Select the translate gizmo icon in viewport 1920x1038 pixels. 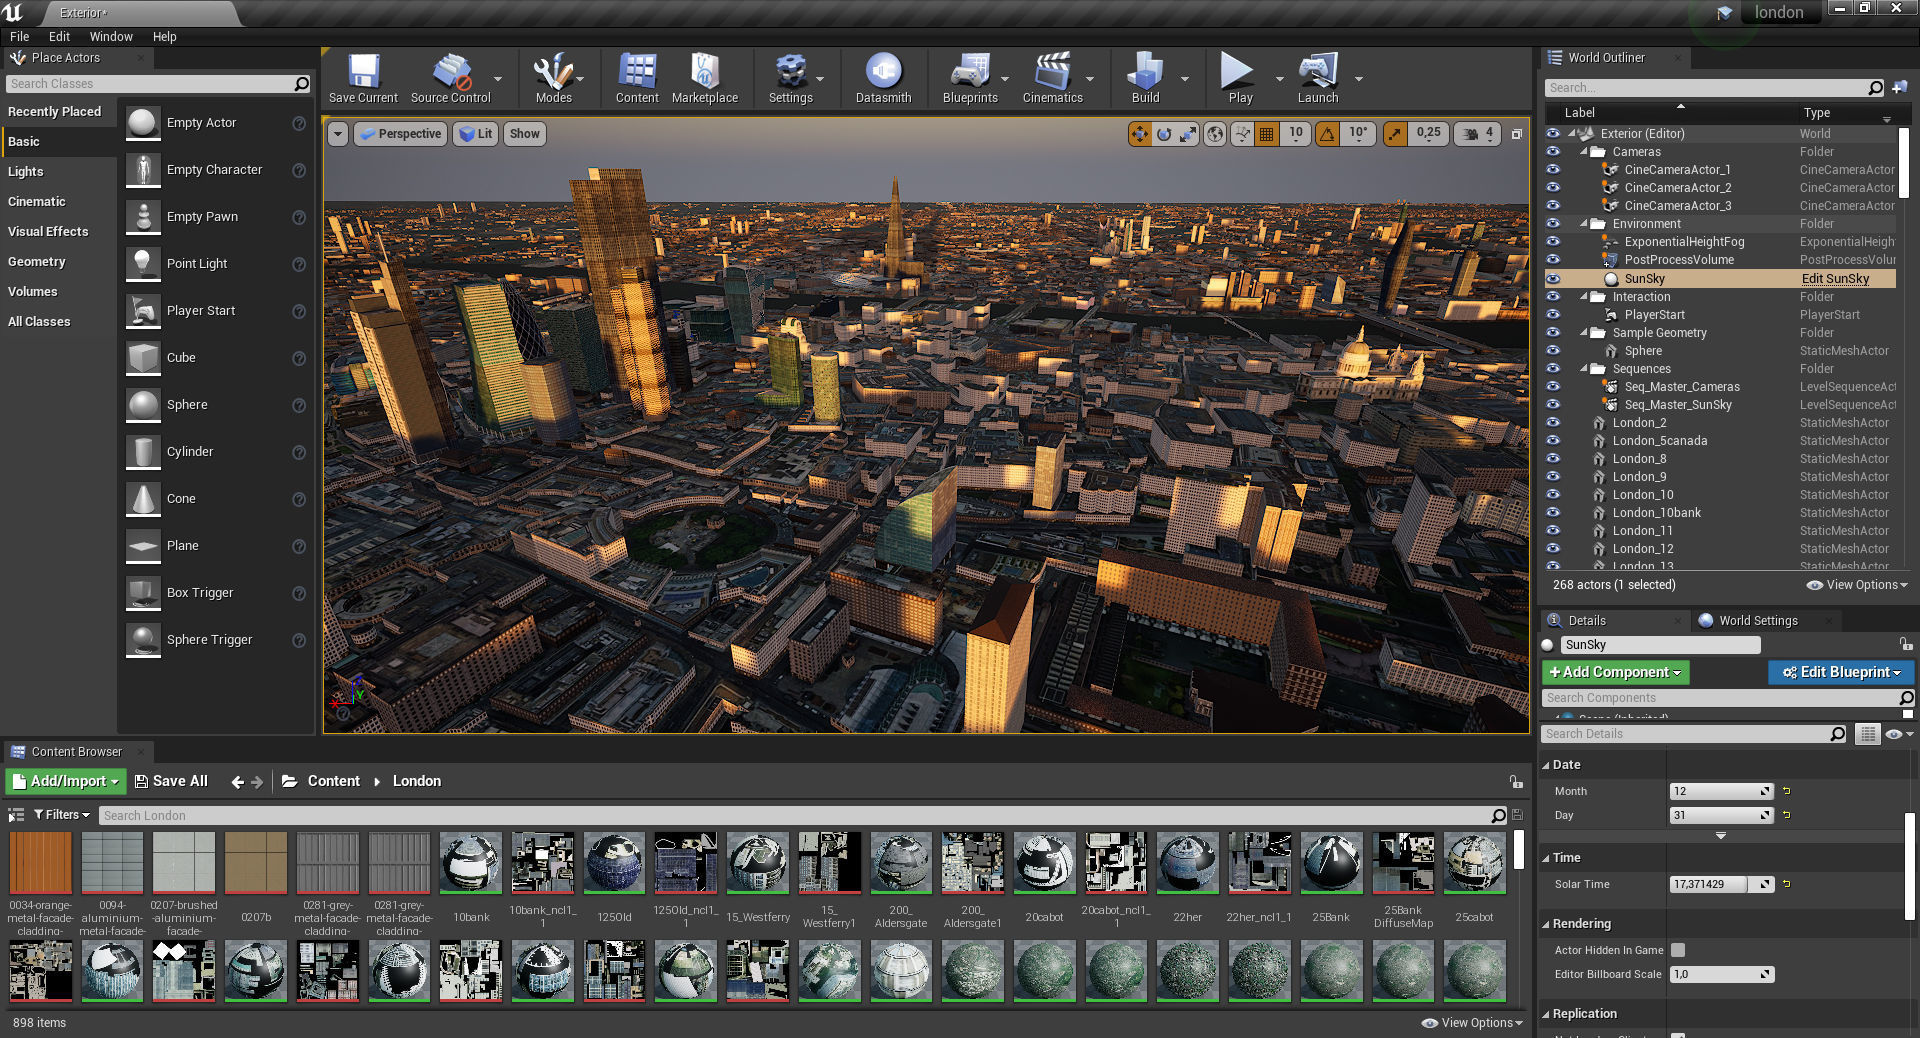coord(1140,134)
